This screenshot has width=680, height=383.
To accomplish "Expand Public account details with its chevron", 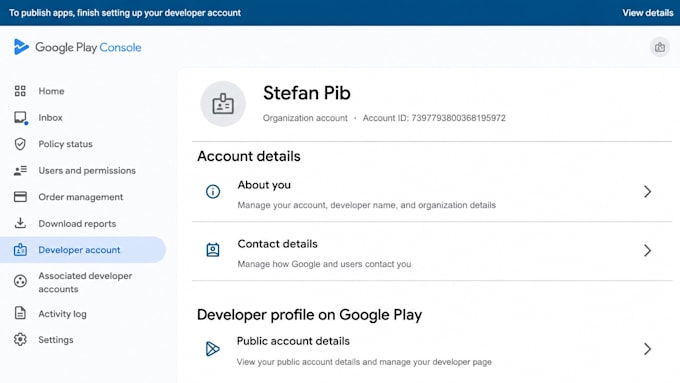I will point(647,349).
